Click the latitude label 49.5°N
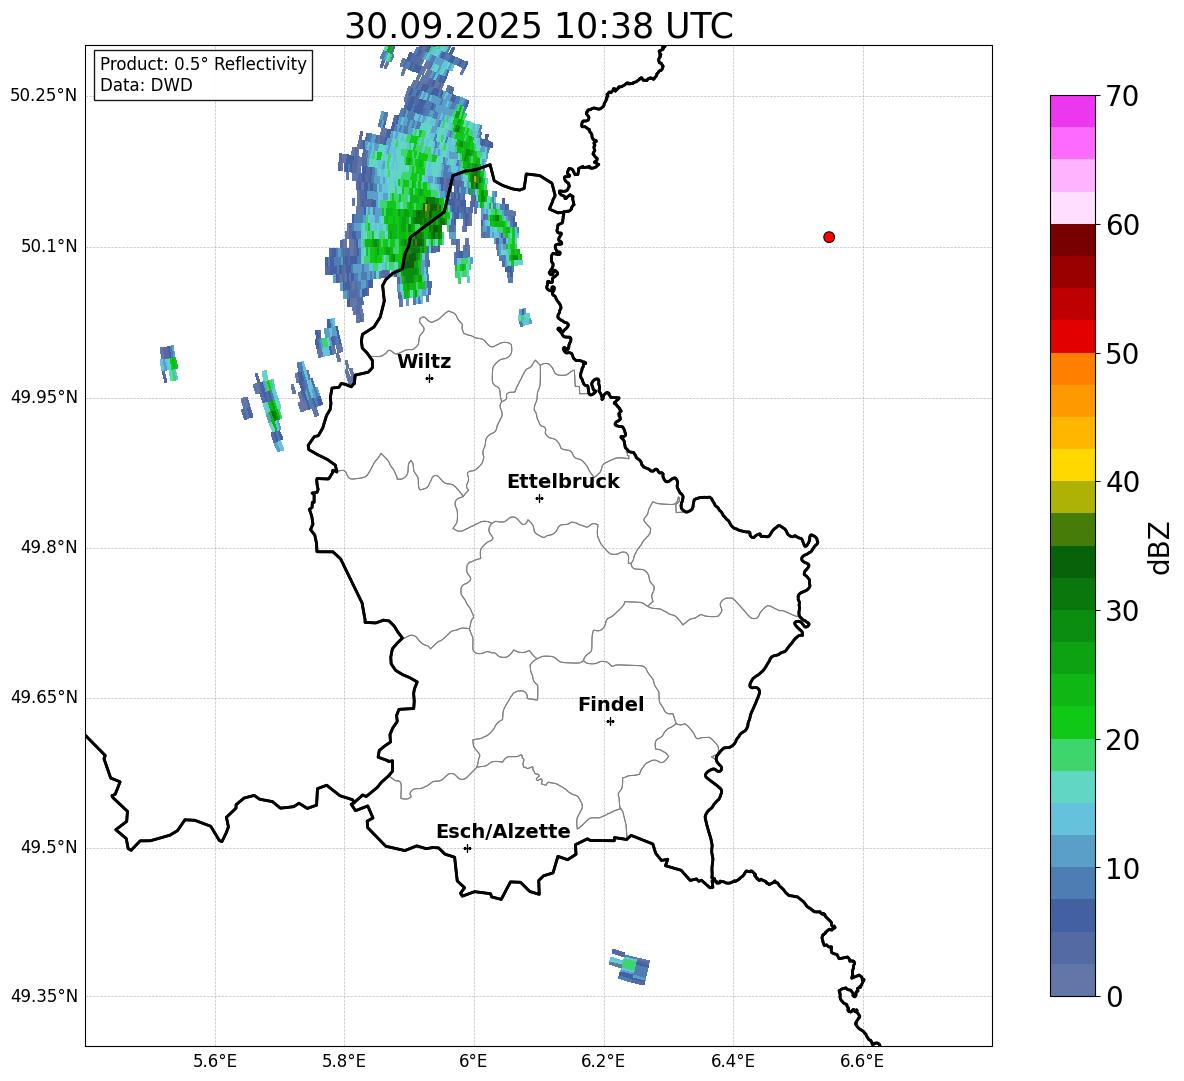 coord(49,847)
